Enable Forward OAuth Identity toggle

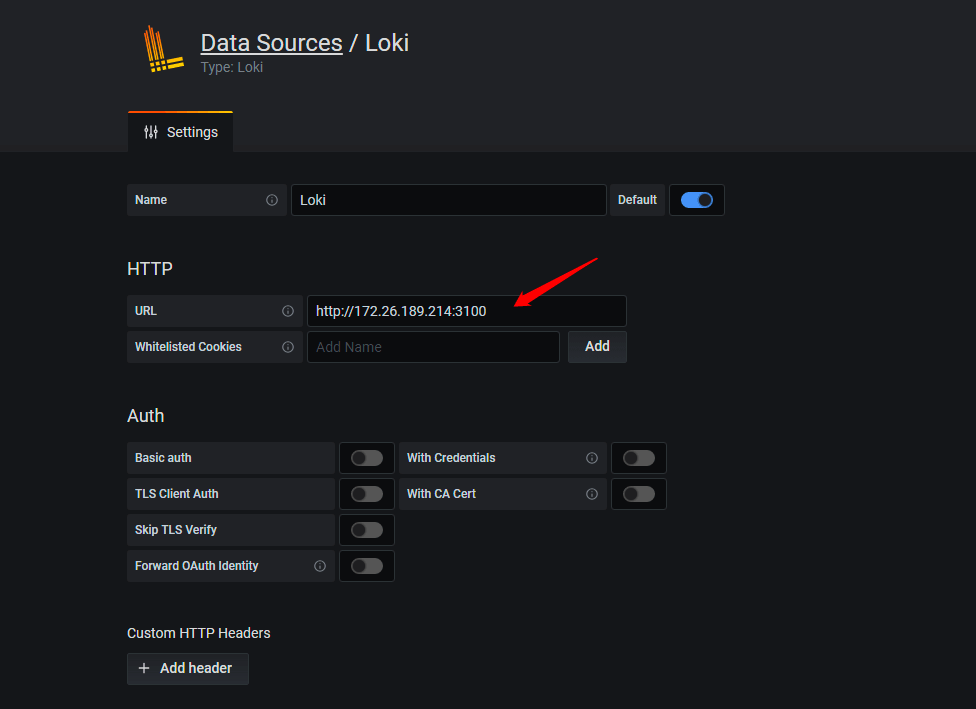coord(367,566)
